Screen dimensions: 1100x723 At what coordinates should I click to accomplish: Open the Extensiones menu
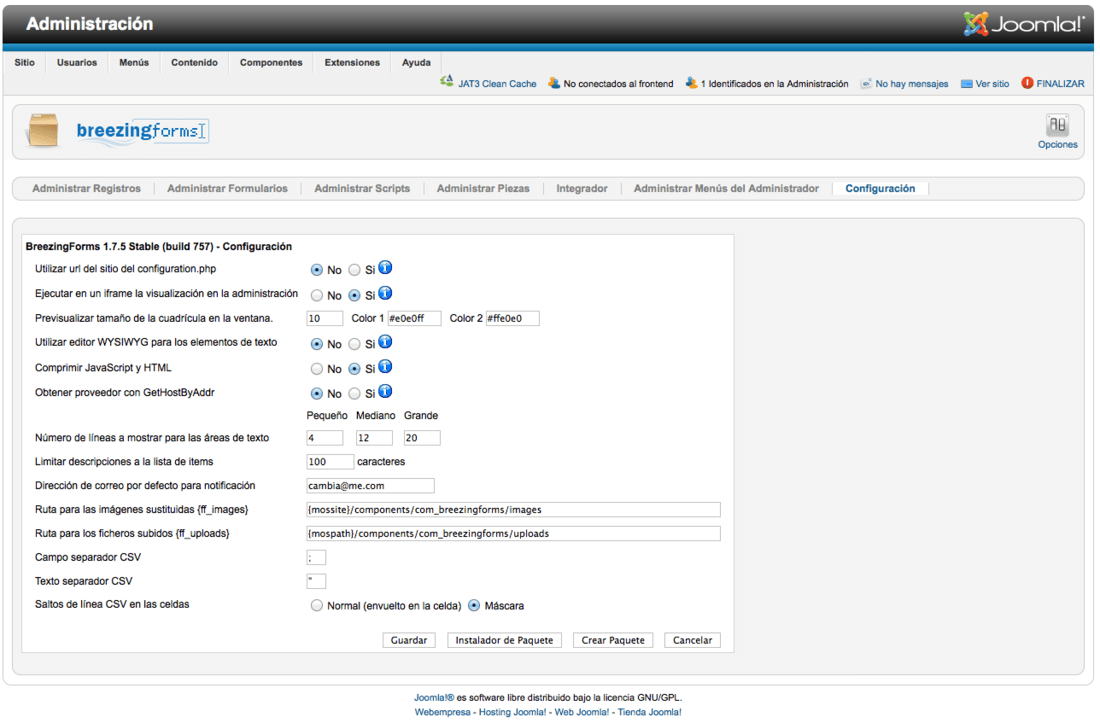coord(352,62)
